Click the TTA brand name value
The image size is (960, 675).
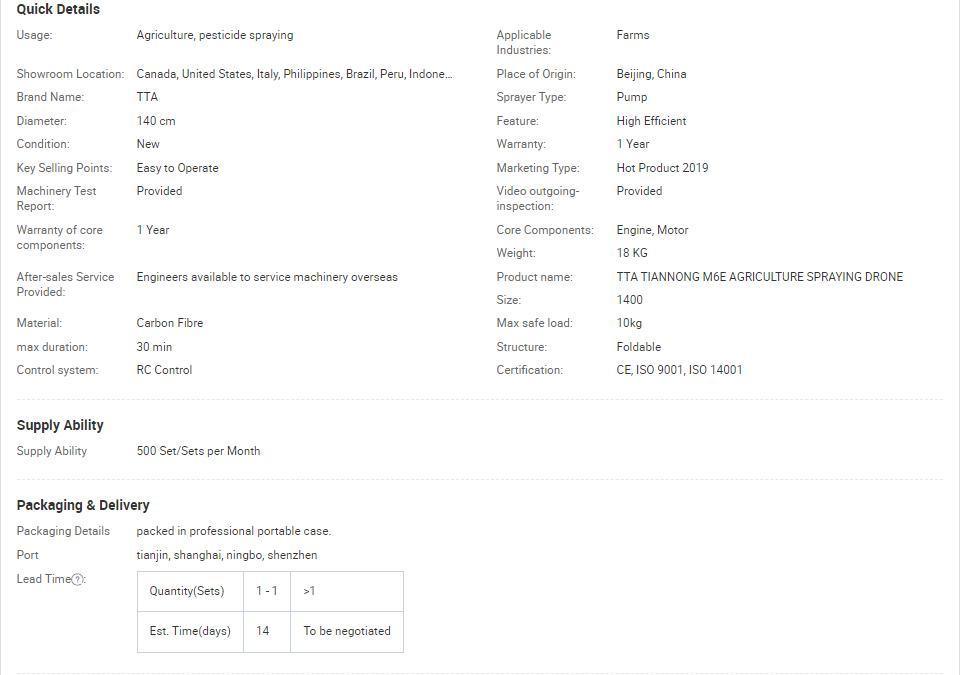pyautogui.click(x=147, y=97)
